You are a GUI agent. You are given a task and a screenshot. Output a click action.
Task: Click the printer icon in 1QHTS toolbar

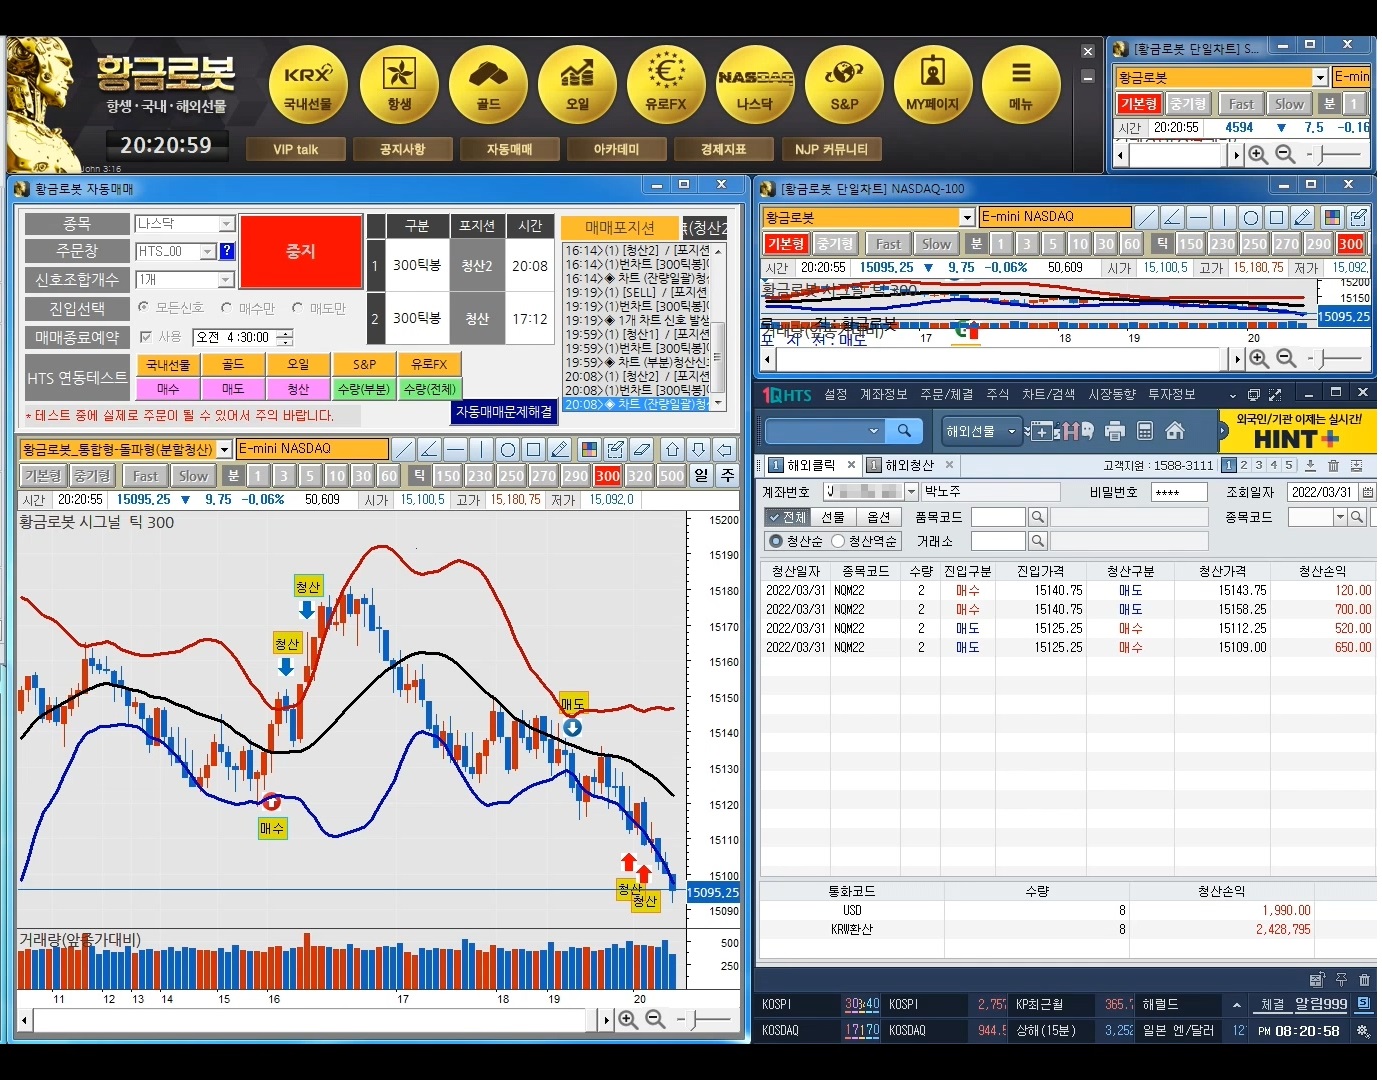tap(1115, 431)
